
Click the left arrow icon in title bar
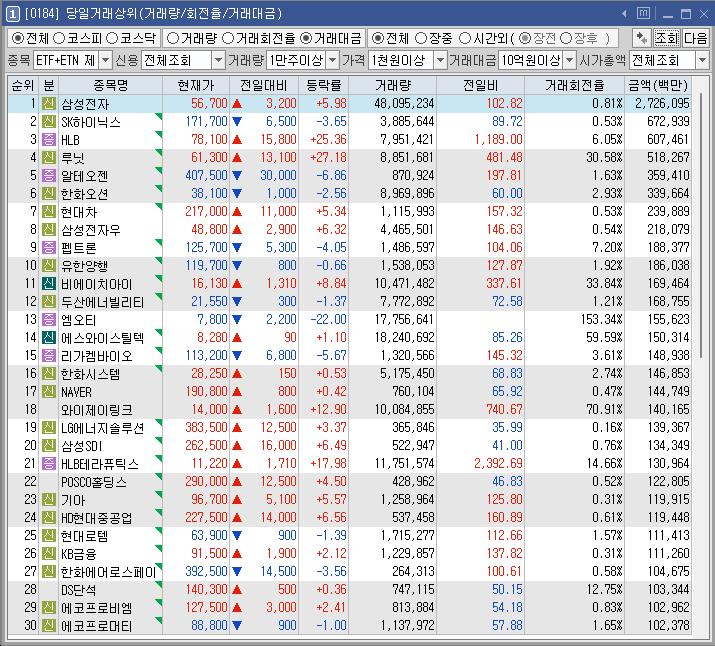pos(624,14)
